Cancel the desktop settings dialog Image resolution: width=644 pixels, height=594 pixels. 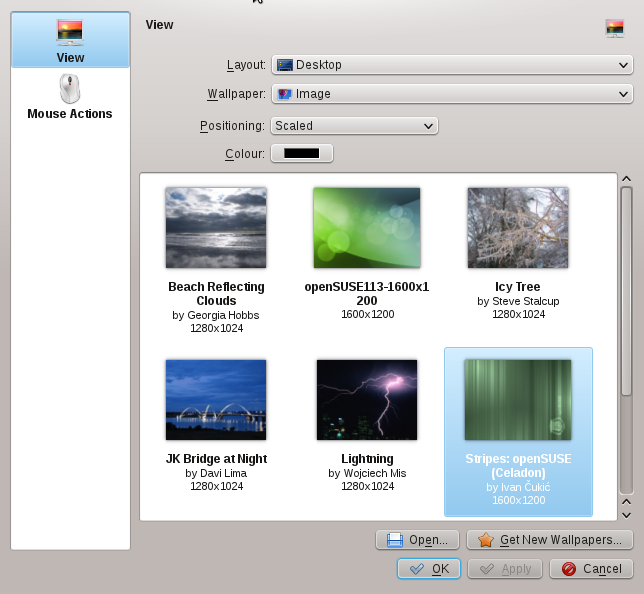click(591, 569)
